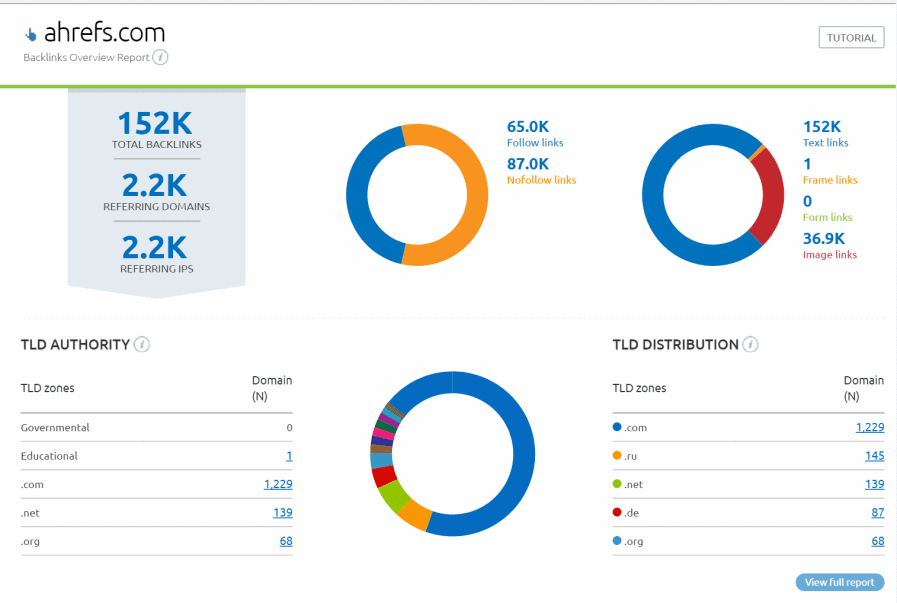Click red .de legend dot
The width and height of the screenshot is (897, 603).
[617, 512]
